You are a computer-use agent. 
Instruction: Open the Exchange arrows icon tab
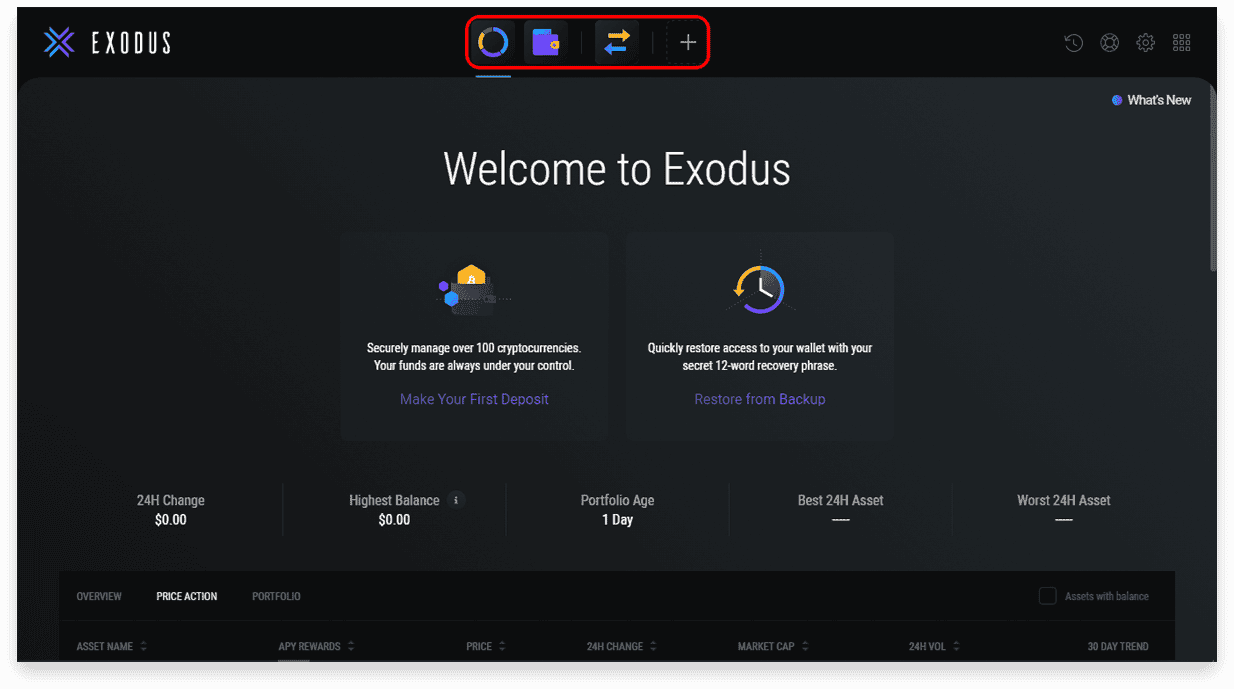pos(617,42)
